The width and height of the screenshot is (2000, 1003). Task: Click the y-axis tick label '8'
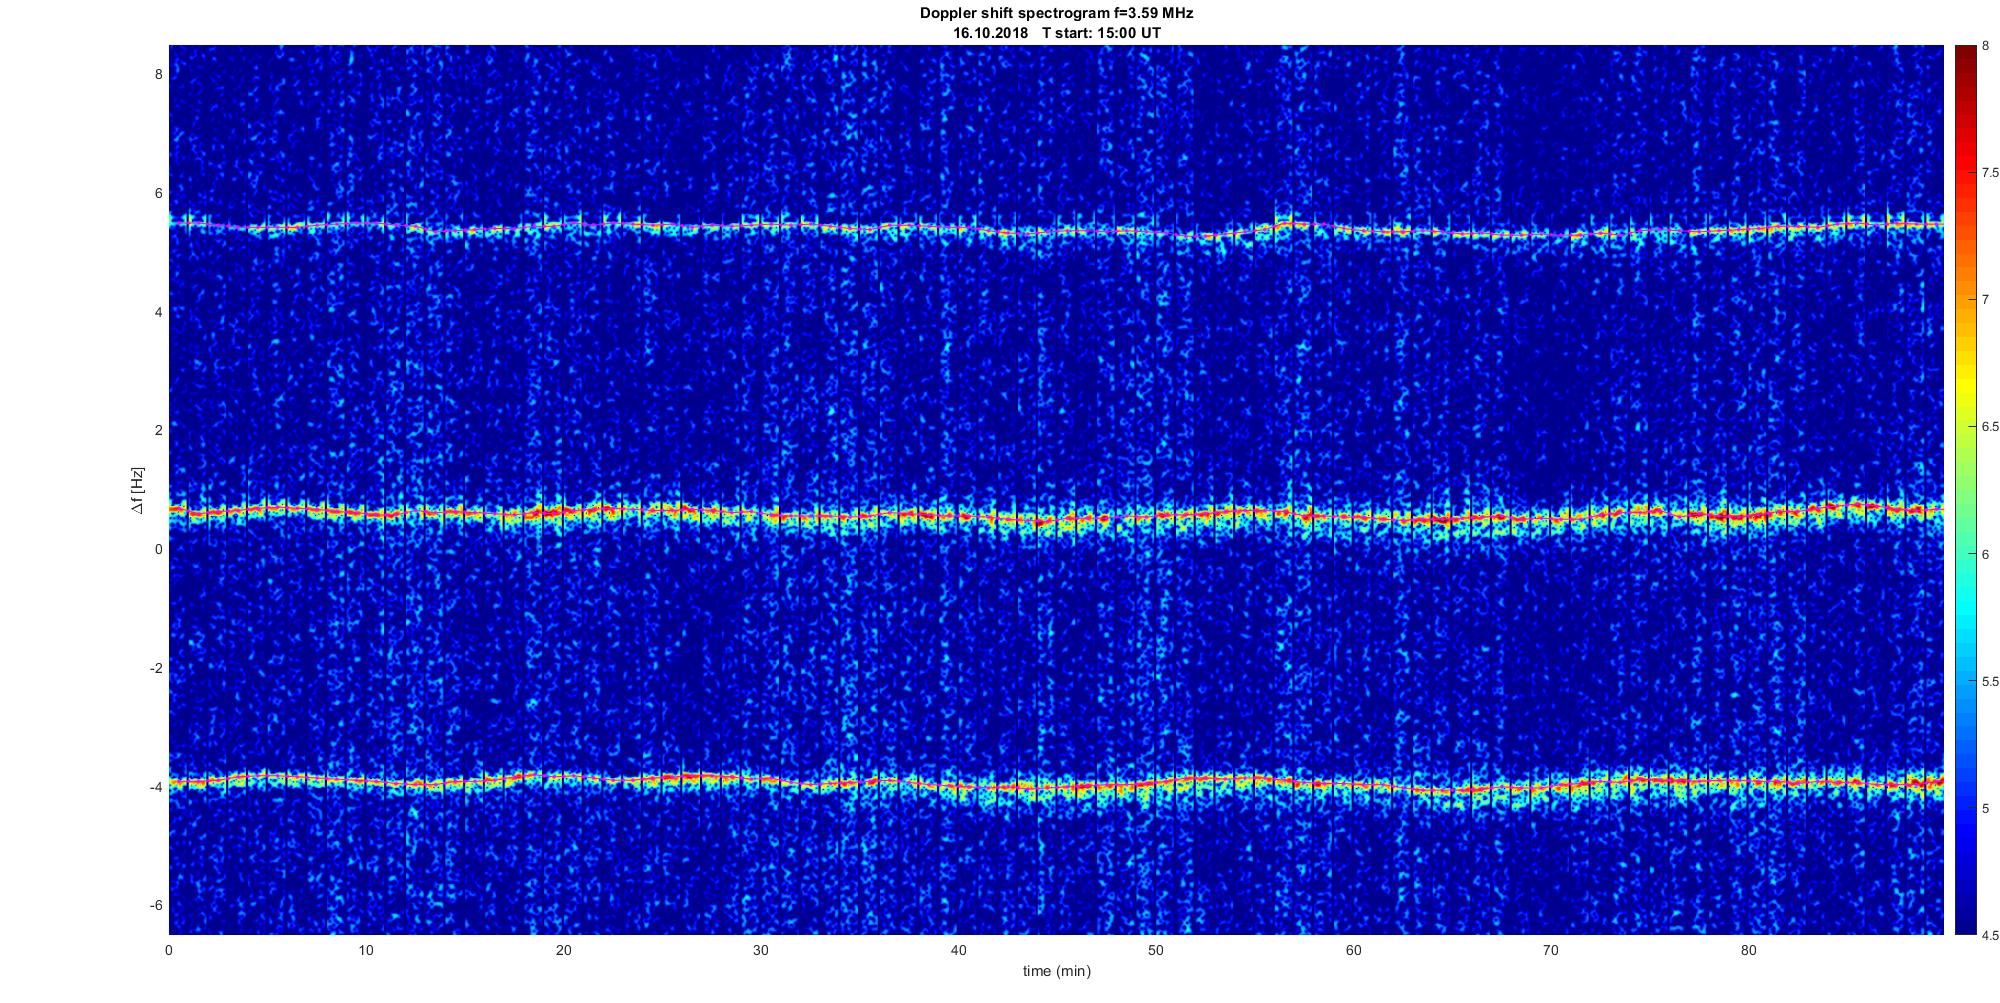(158, 74)
